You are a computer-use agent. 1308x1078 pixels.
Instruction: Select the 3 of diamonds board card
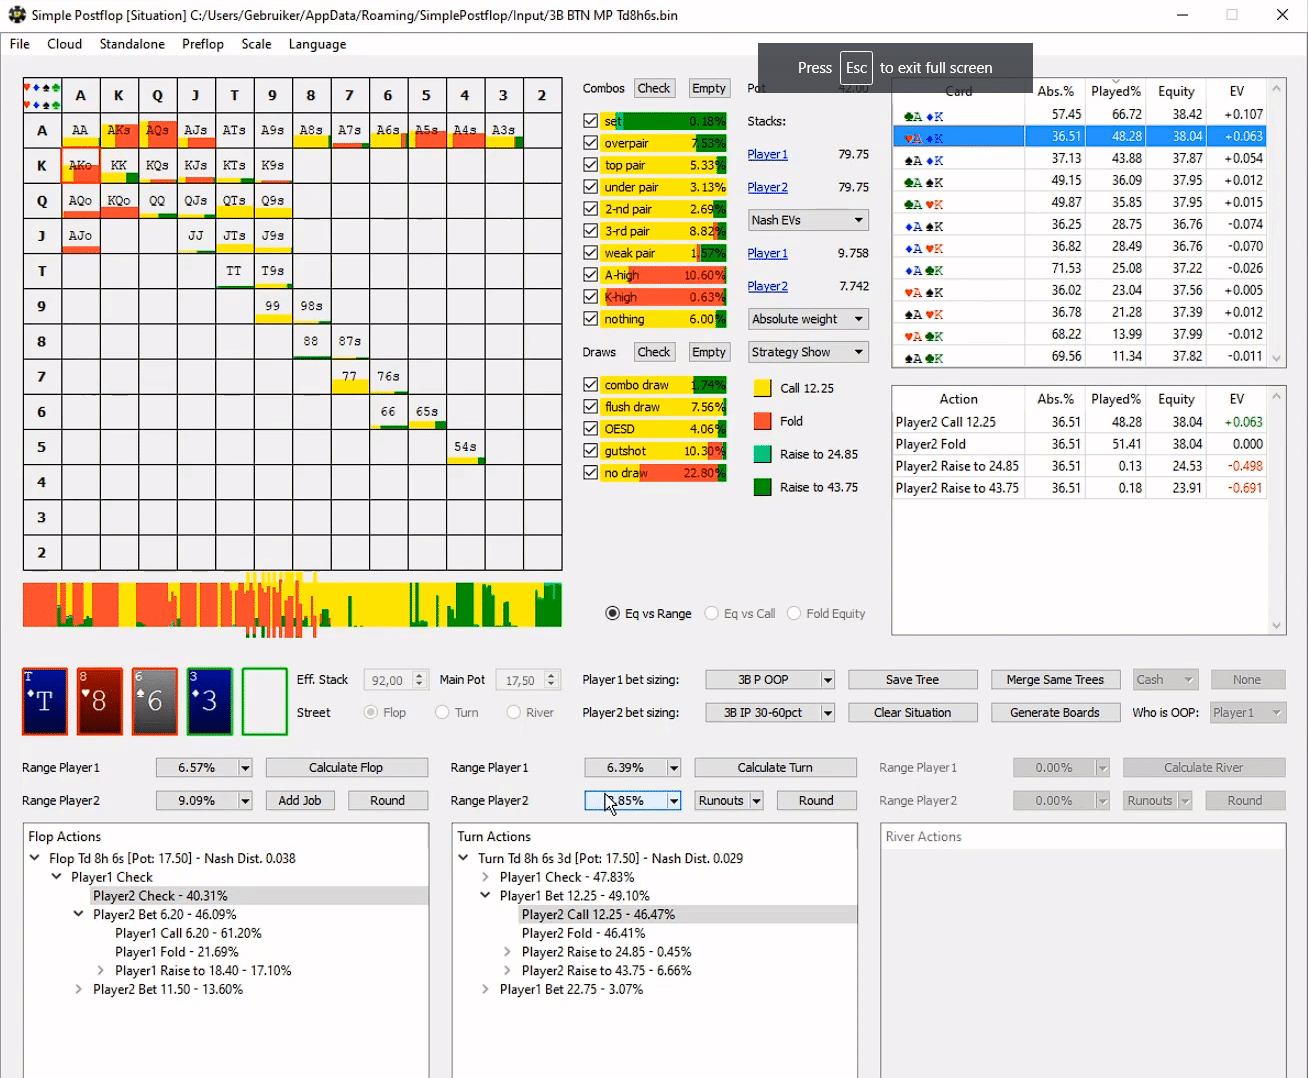pos(209,700)
